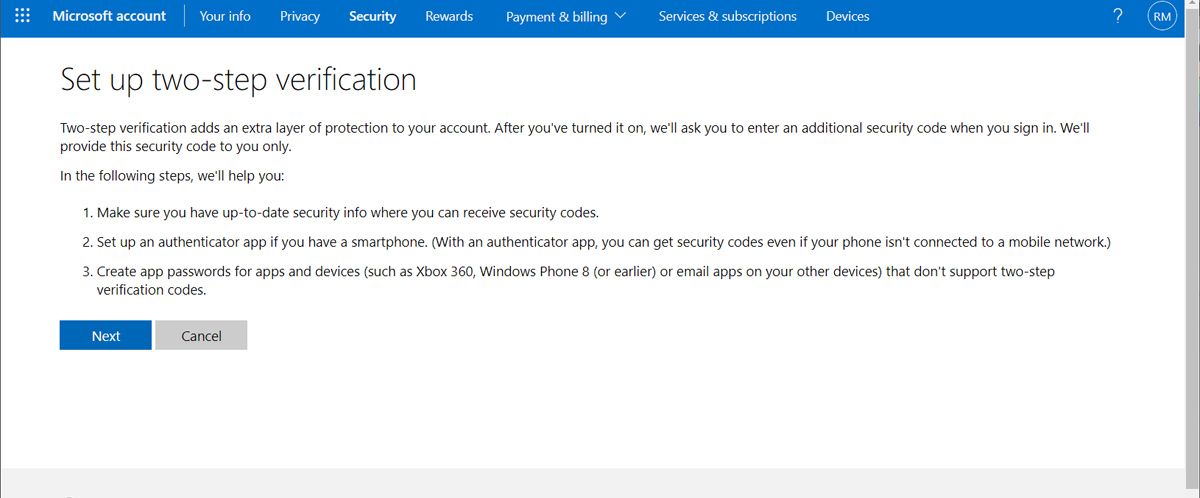Open Services & subscriptions
Viewport: 1200px width, 498px height.
point(727,16)
